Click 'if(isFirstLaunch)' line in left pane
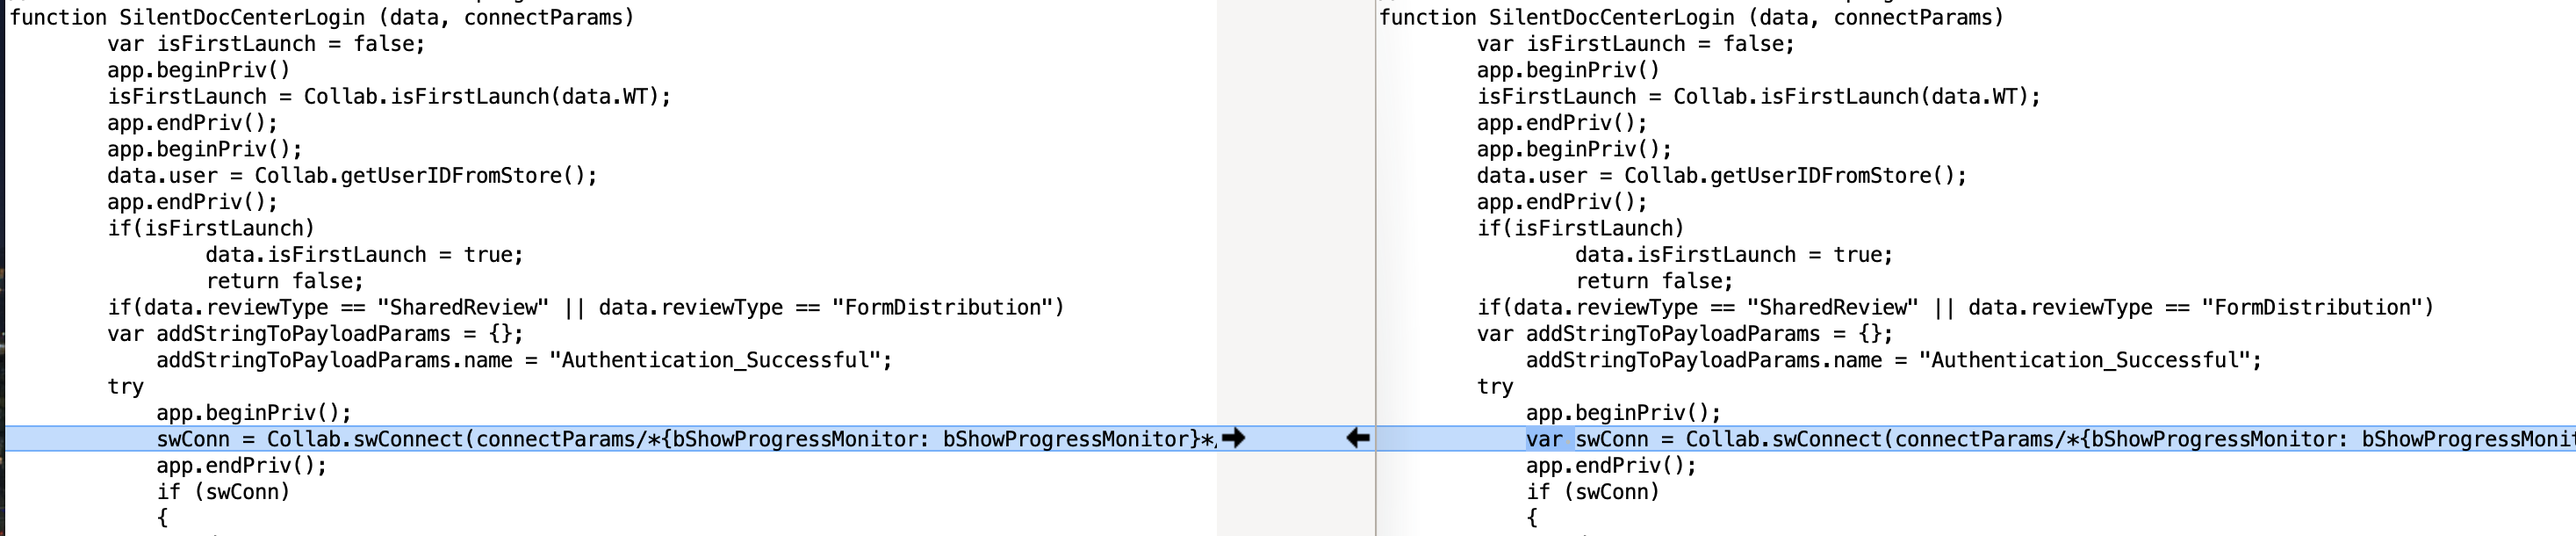Viewport: 2576px width, 536px height. pos(211,229)
